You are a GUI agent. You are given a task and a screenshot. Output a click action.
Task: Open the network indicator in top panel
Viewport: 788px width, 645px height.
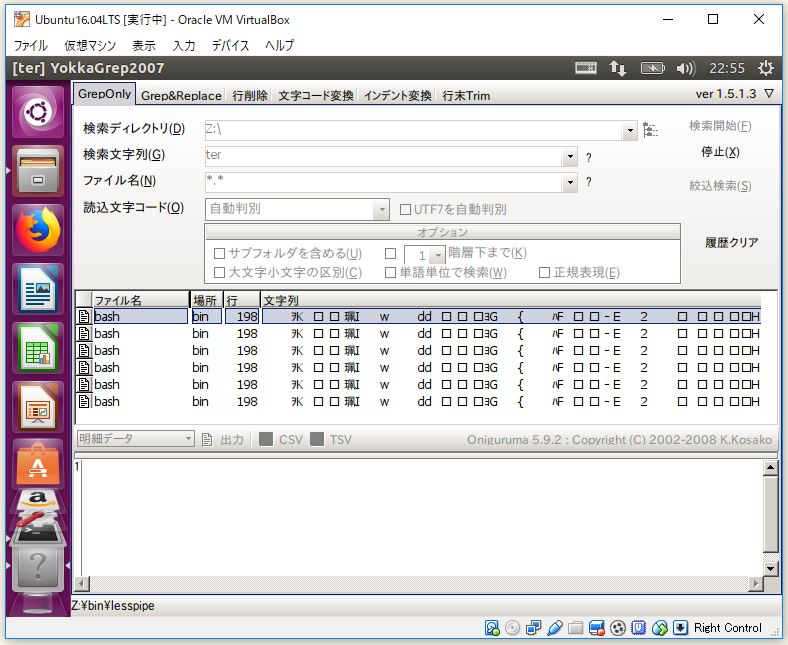point(618,68)
